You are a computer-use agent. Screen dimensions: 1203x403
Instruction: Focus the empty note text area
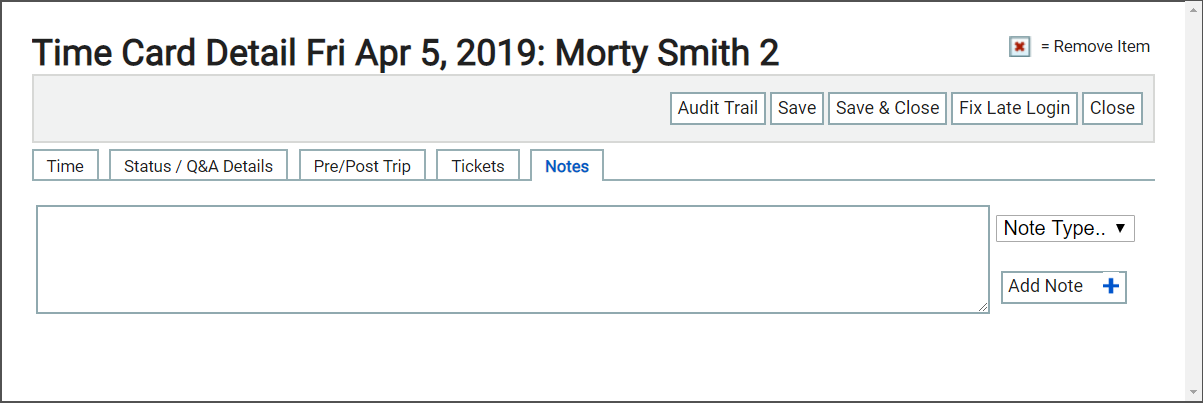(513, 259)
